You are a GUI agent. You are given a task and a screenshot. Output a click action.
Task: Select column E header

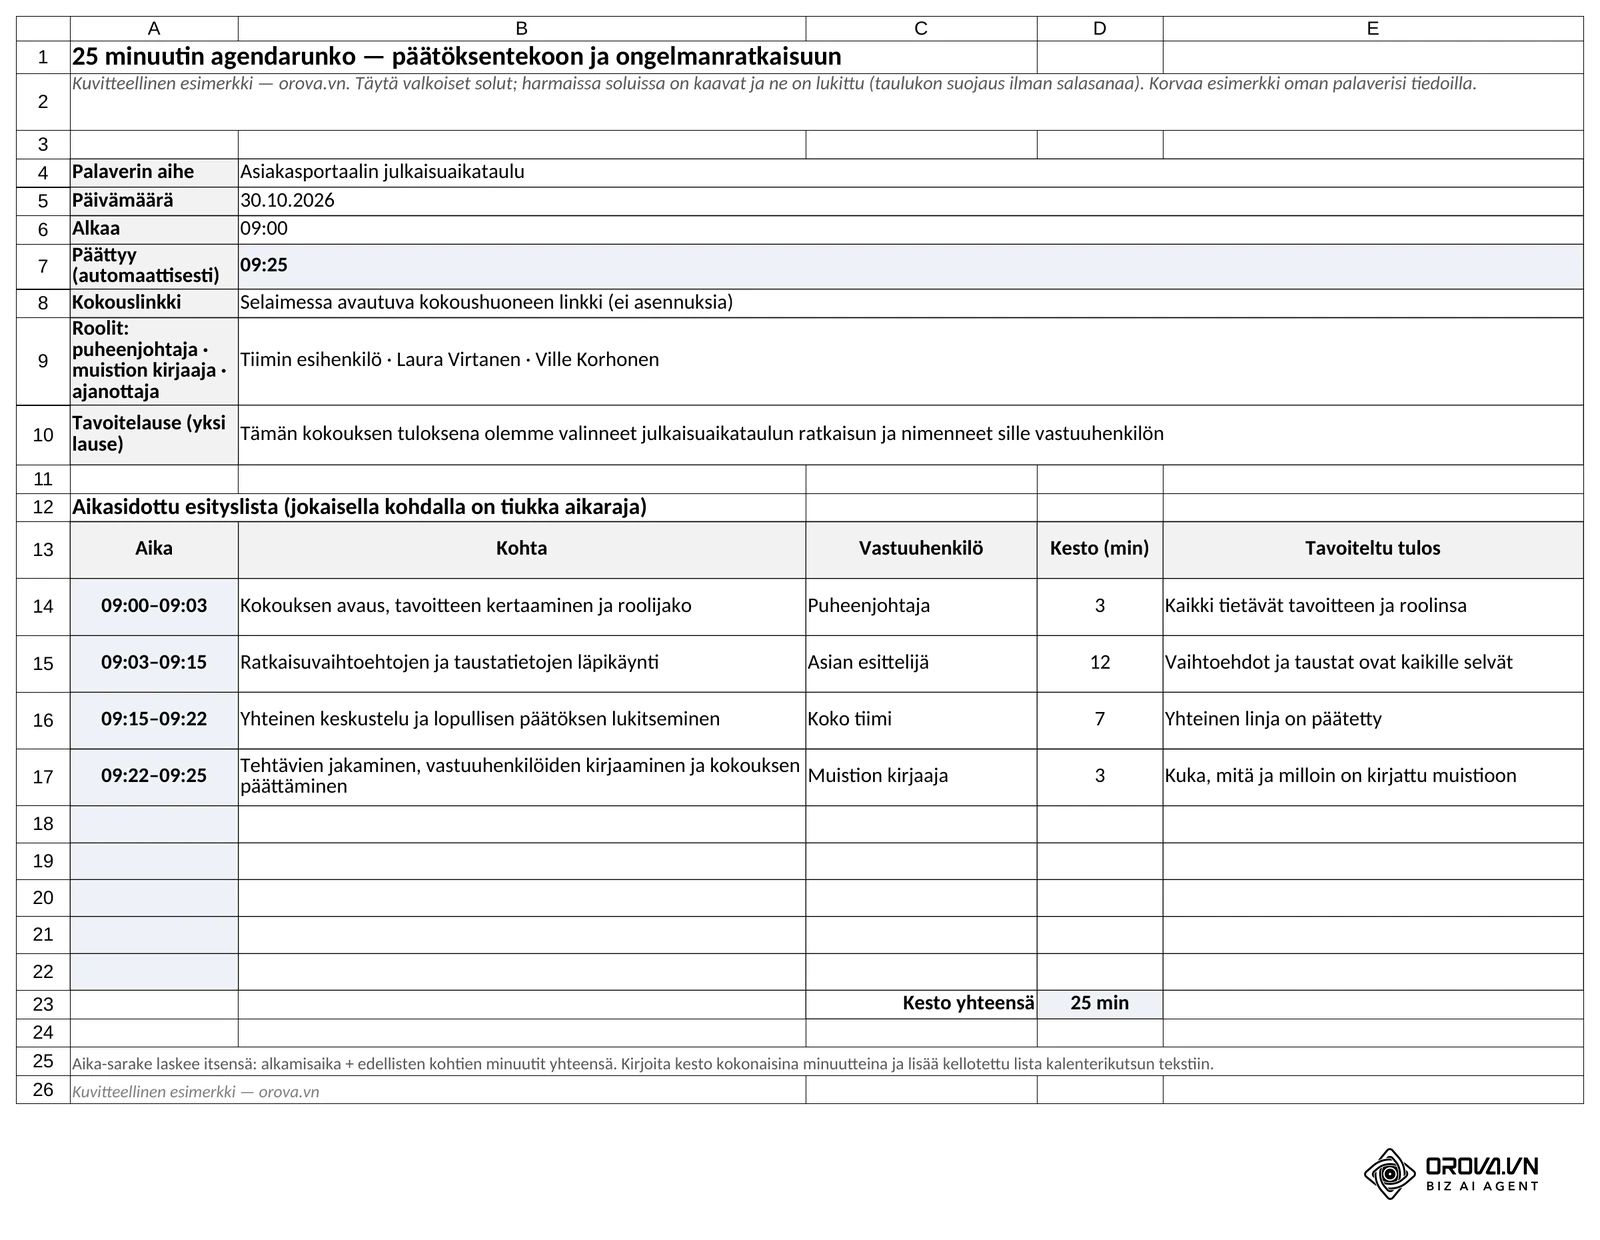1373,29
